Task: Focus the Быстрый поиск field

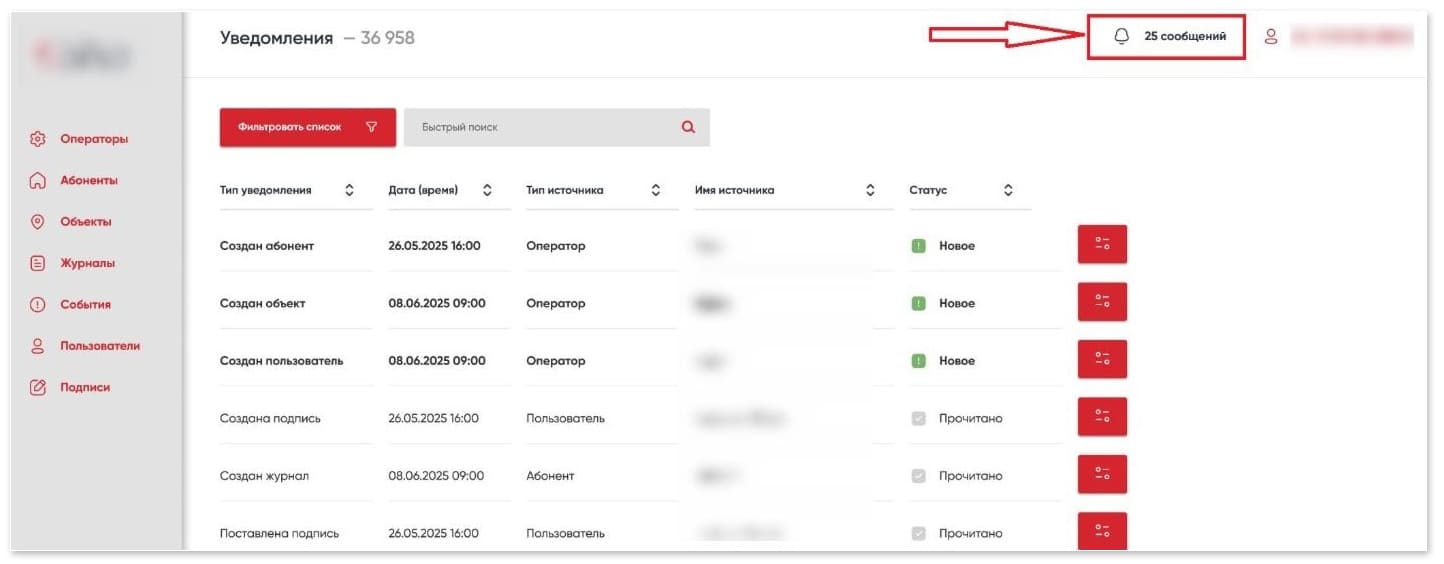Action: coord(557,127)
